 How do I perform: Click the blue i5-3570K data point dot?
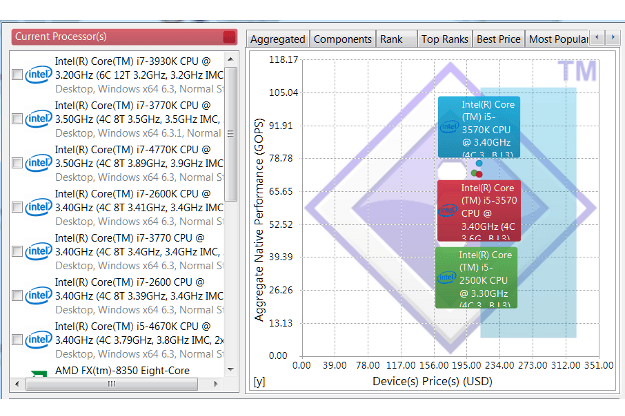pos(479,163)
